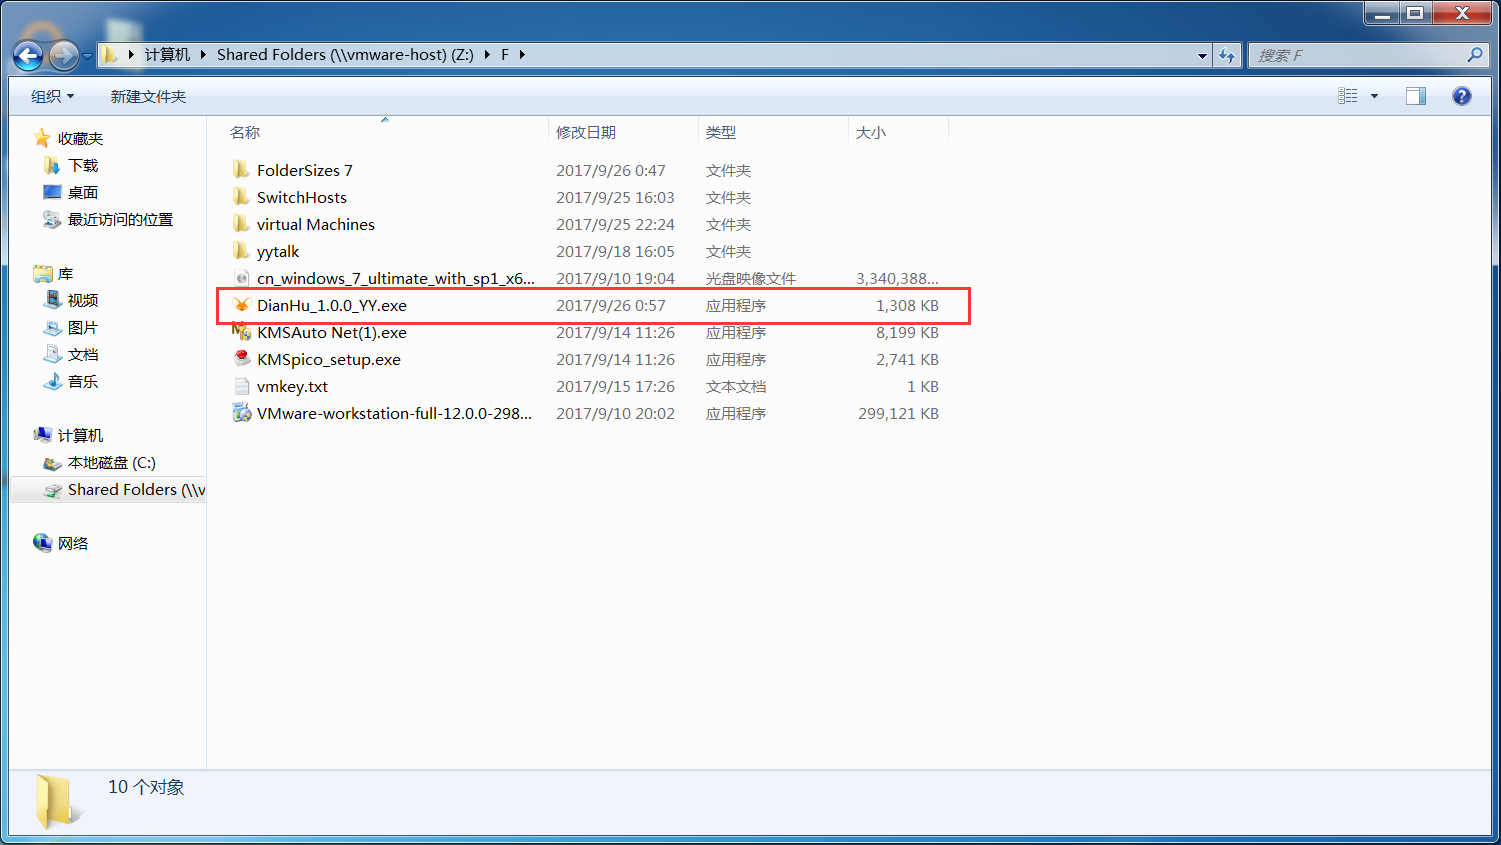Click Shared Folders breadcrumb in address bar

(345, 55)
